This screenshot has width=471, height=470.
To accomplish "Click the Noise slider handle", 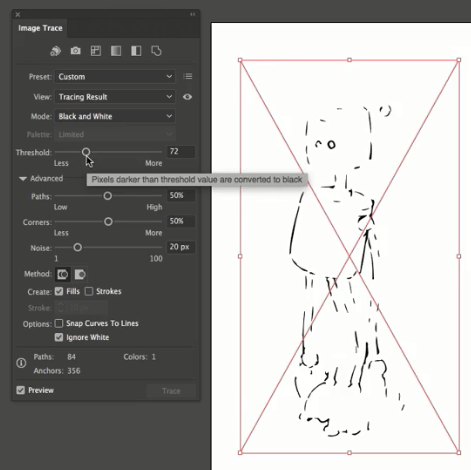I will point(77,247).
